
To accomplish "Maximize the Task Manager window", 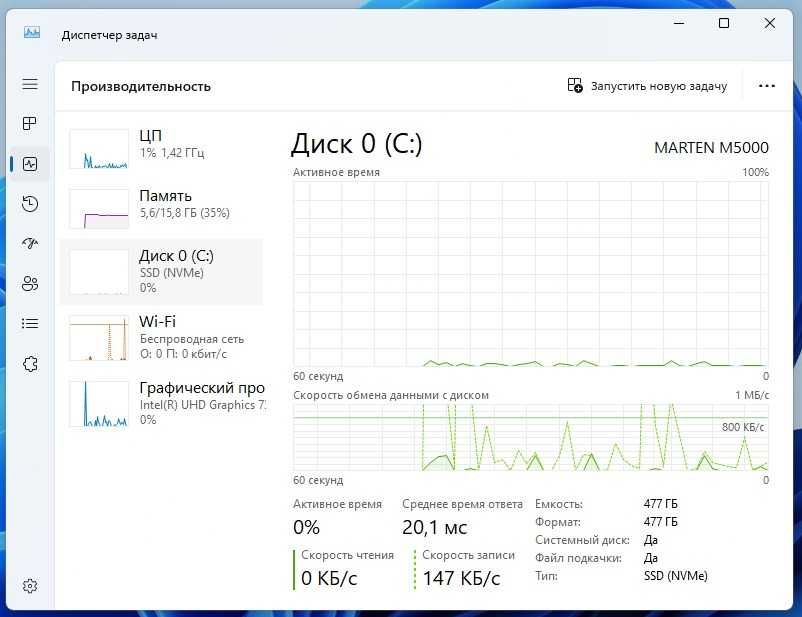I will click(x=724, y=23).
